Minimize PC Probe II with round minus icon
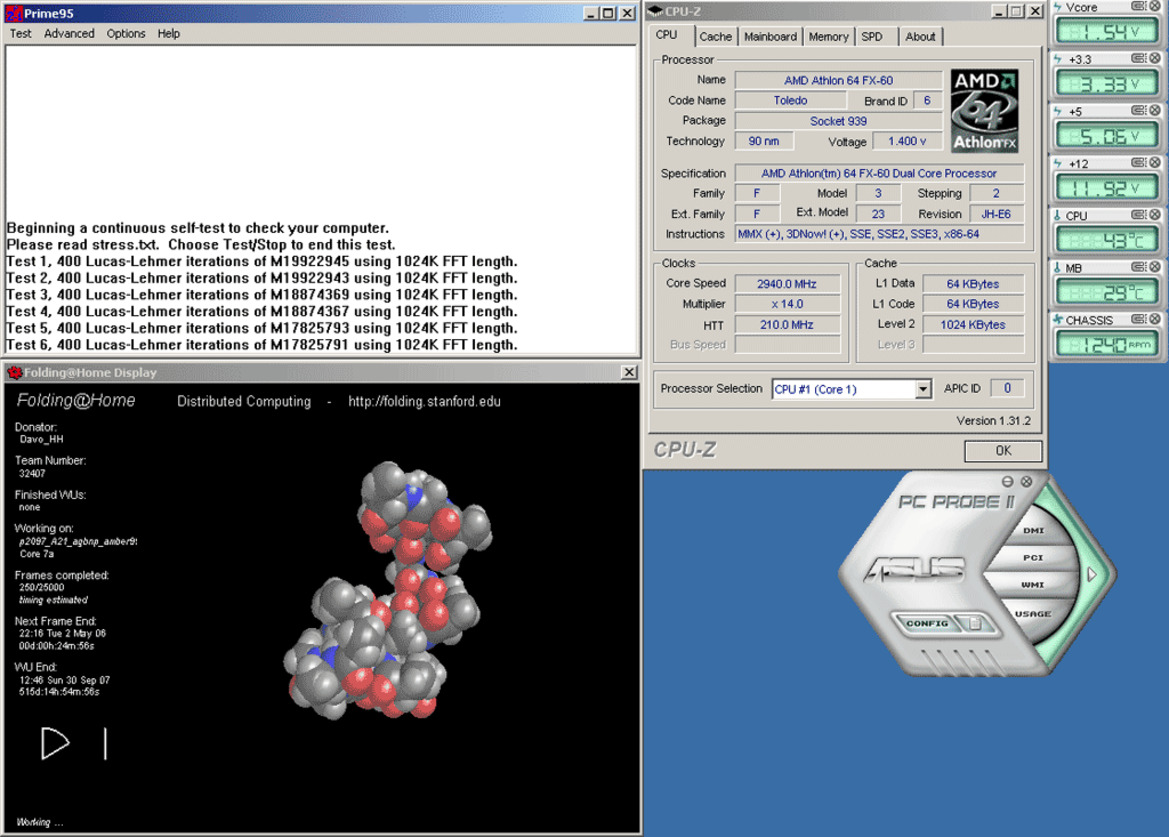Image resolution: width=1169 pixels, height=837 pixels. pos(1007,481)
